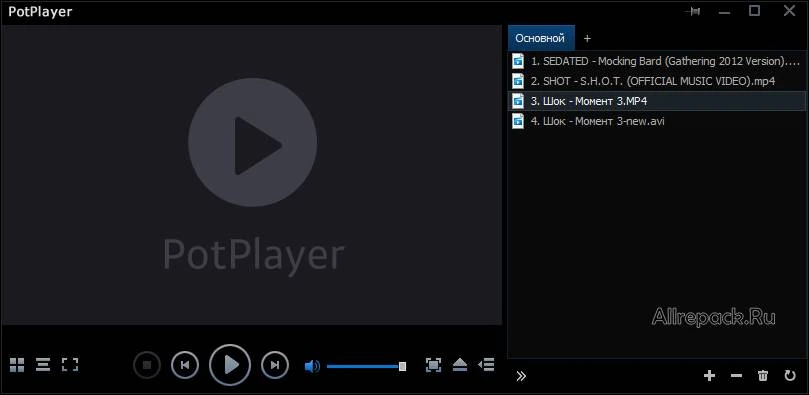Viewport: 809px width, 395px height.
Task: Select SHOT - S.H.O.T. mp4 playlist entry
Action: (656, 81)
